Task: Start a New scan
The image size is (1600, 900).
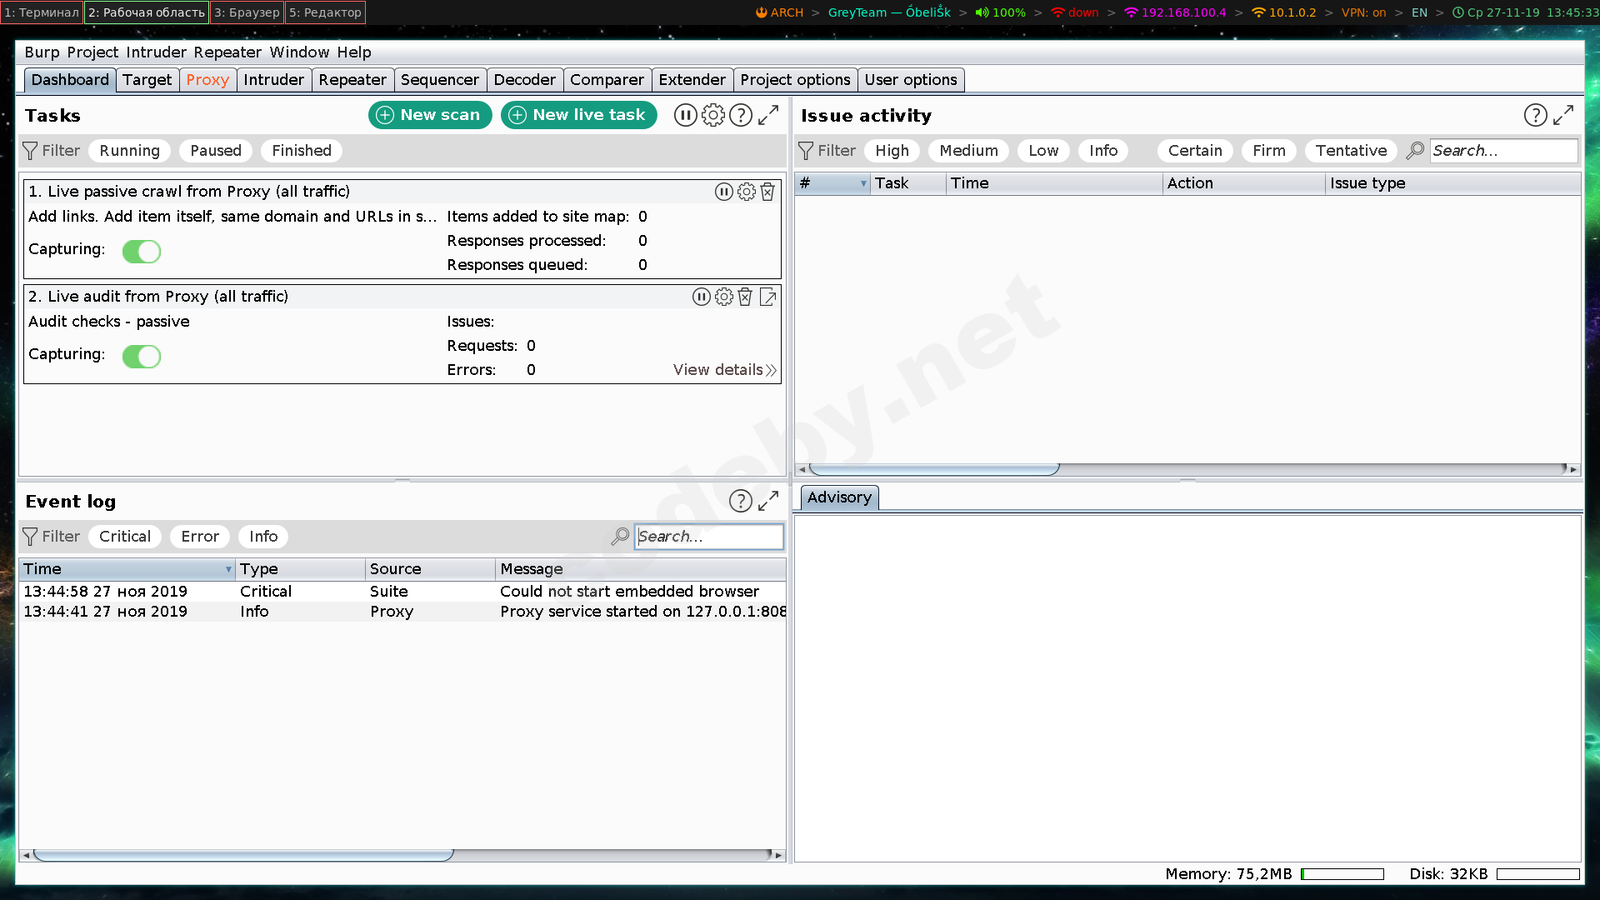Action: tap(429, 115)
